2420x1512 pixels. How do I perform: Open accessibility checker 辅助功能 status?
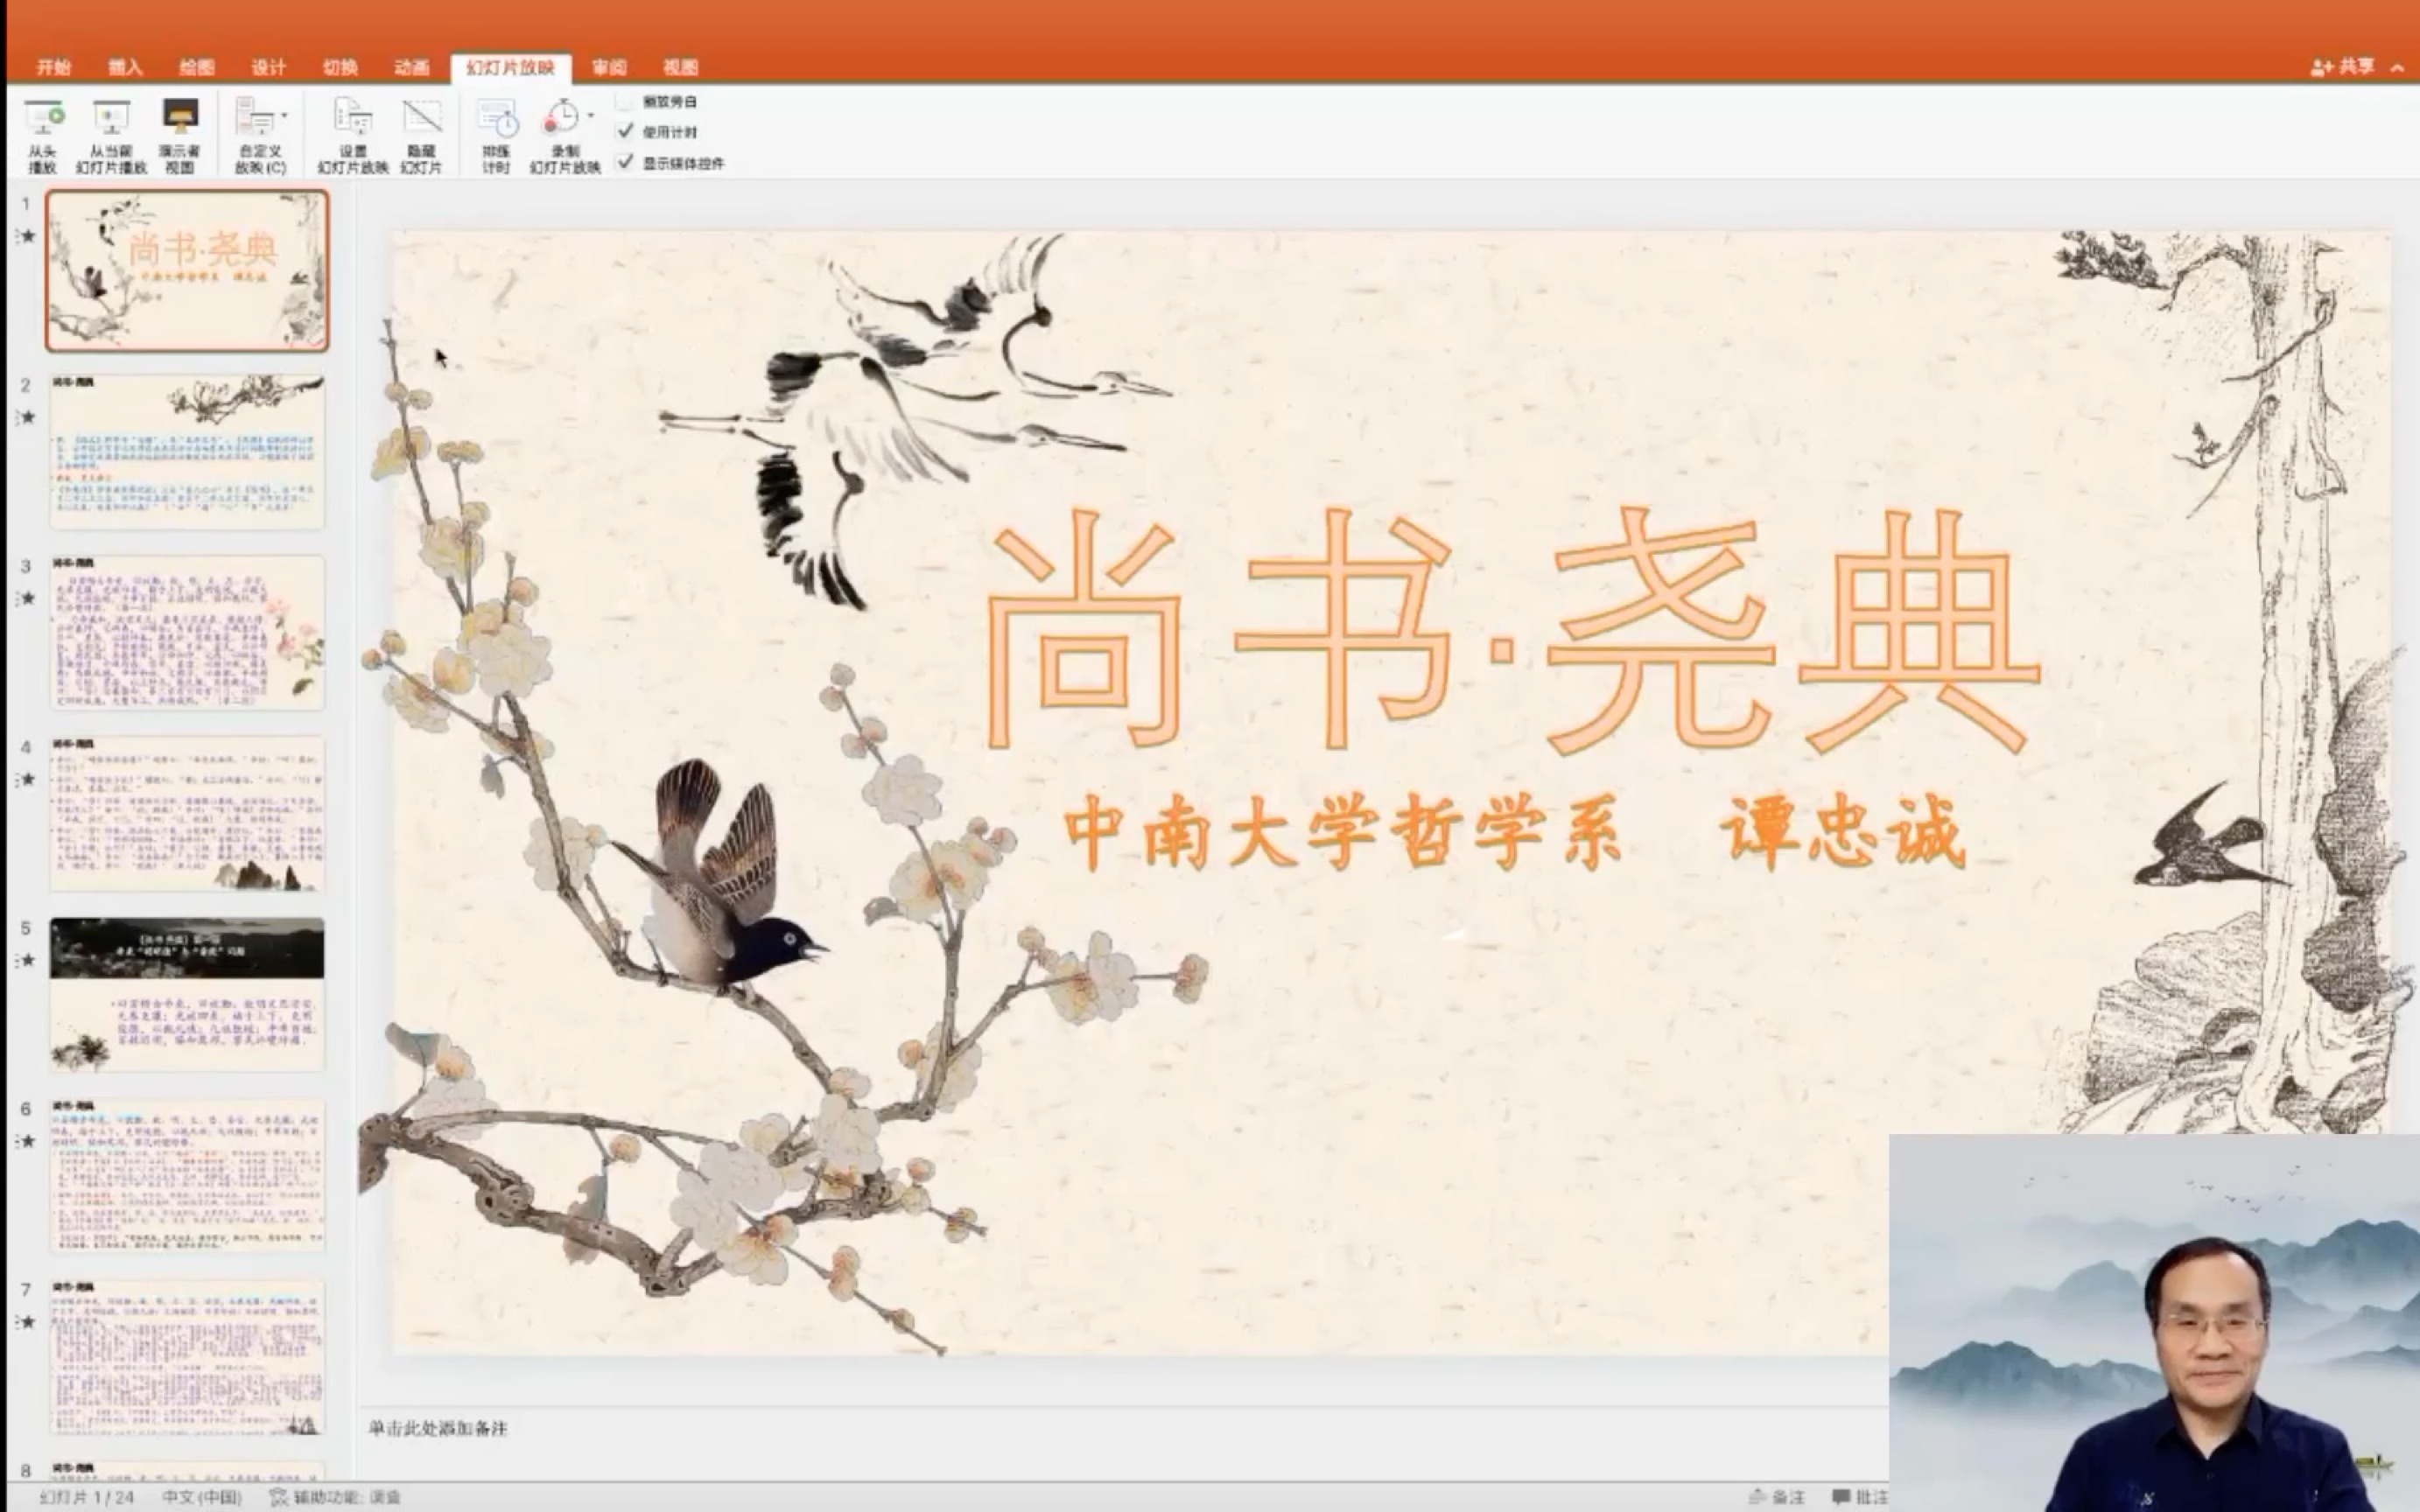[335, 1497]
